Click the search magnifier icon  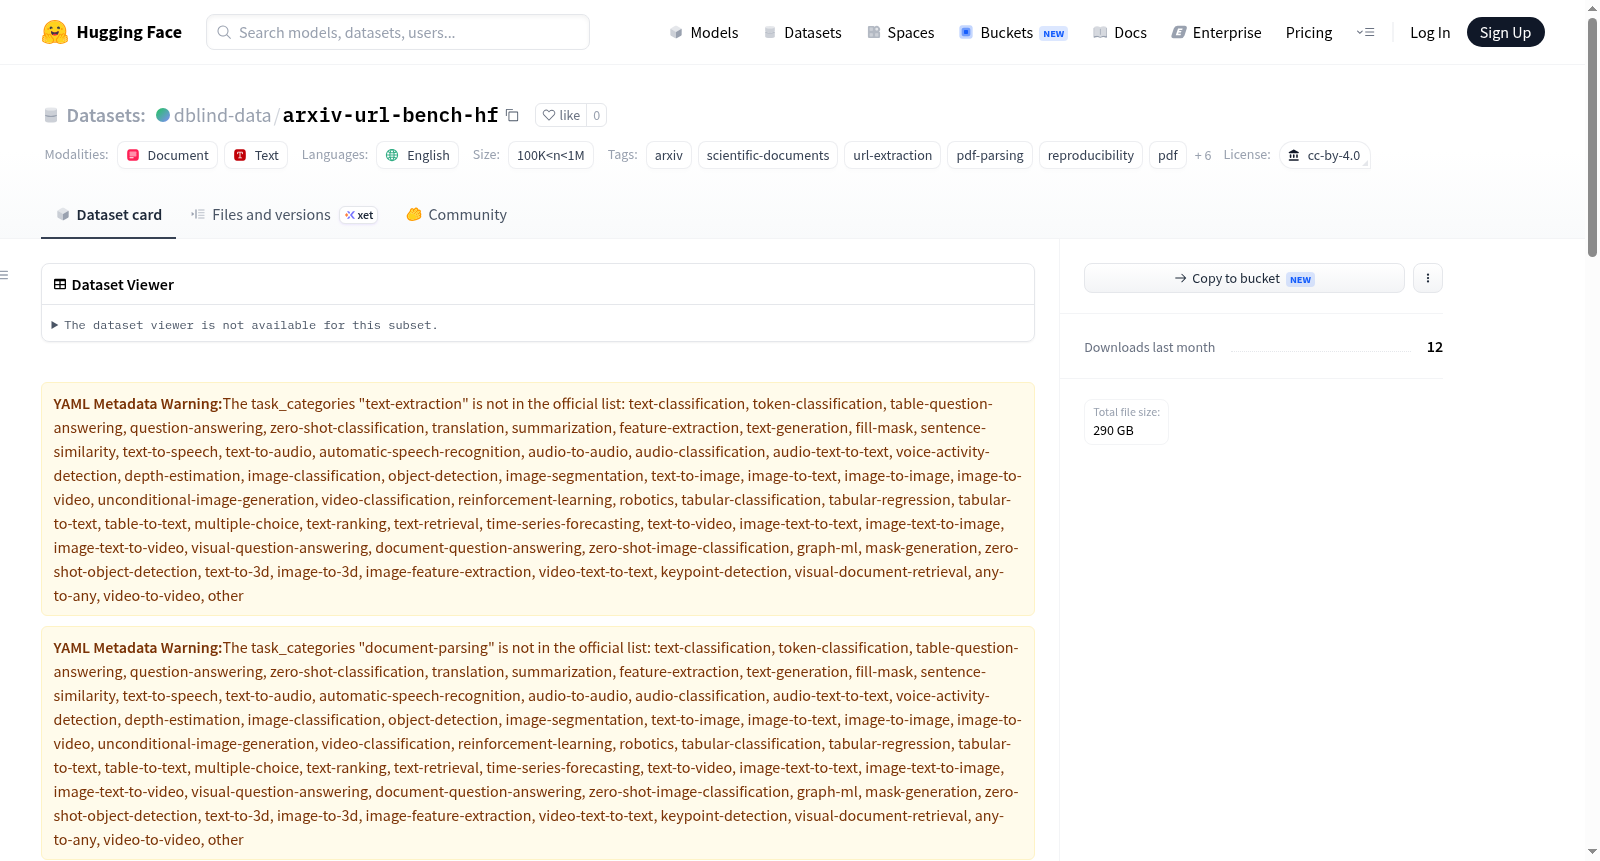(225, 32)
